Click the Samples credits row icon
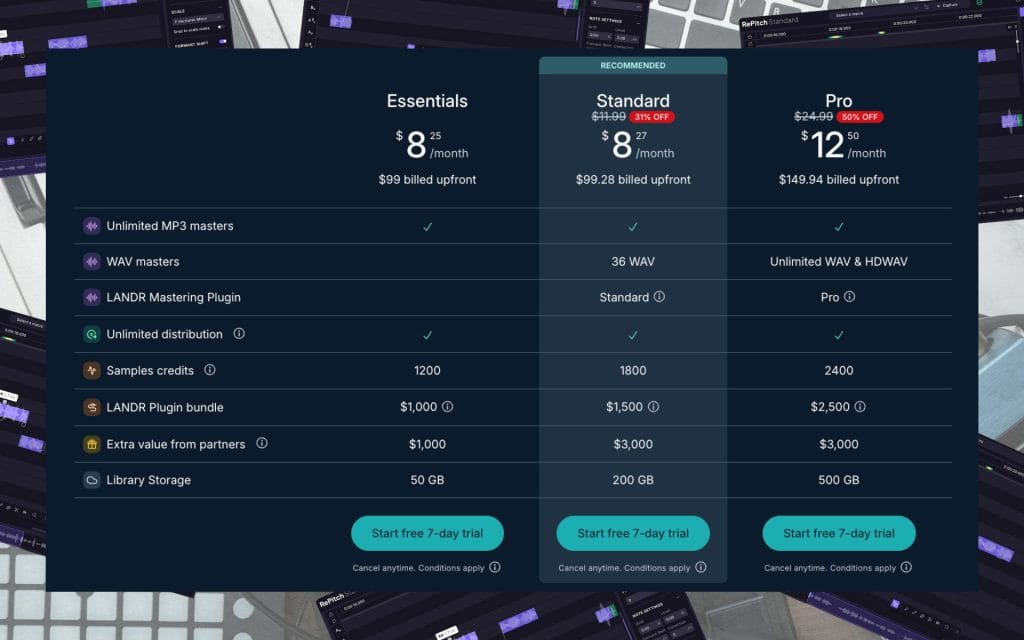Screen dimensions: 1024x640 tap(92, 371)
